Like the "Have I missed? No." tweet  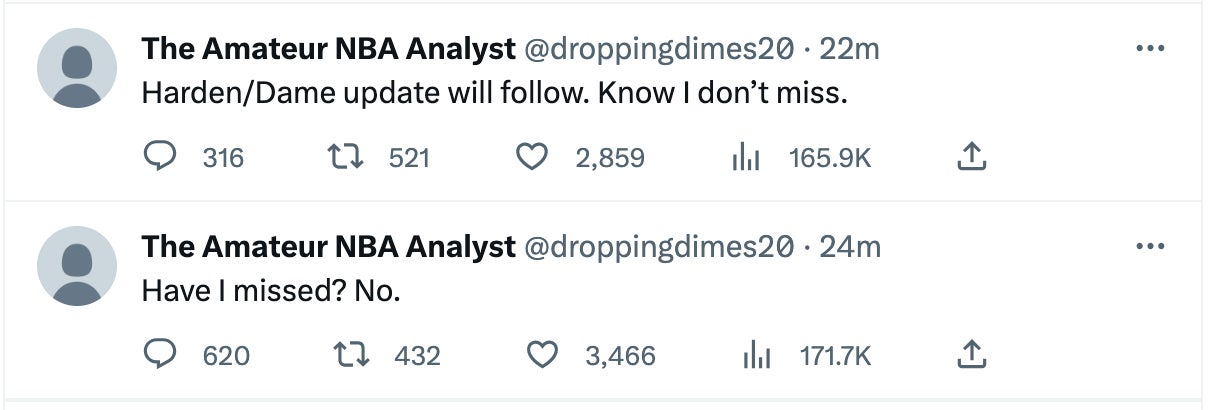[543, 355]
